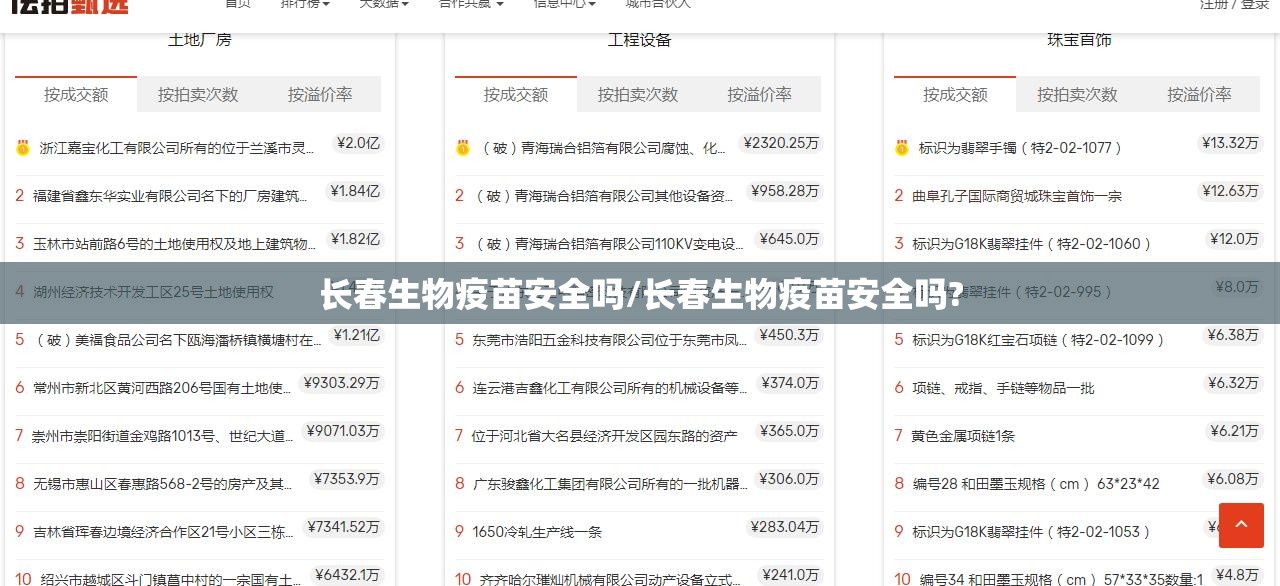The image size is (1280, 586).
Task: Click the ¥283.04万 price tag
Action: coord(785,527)
